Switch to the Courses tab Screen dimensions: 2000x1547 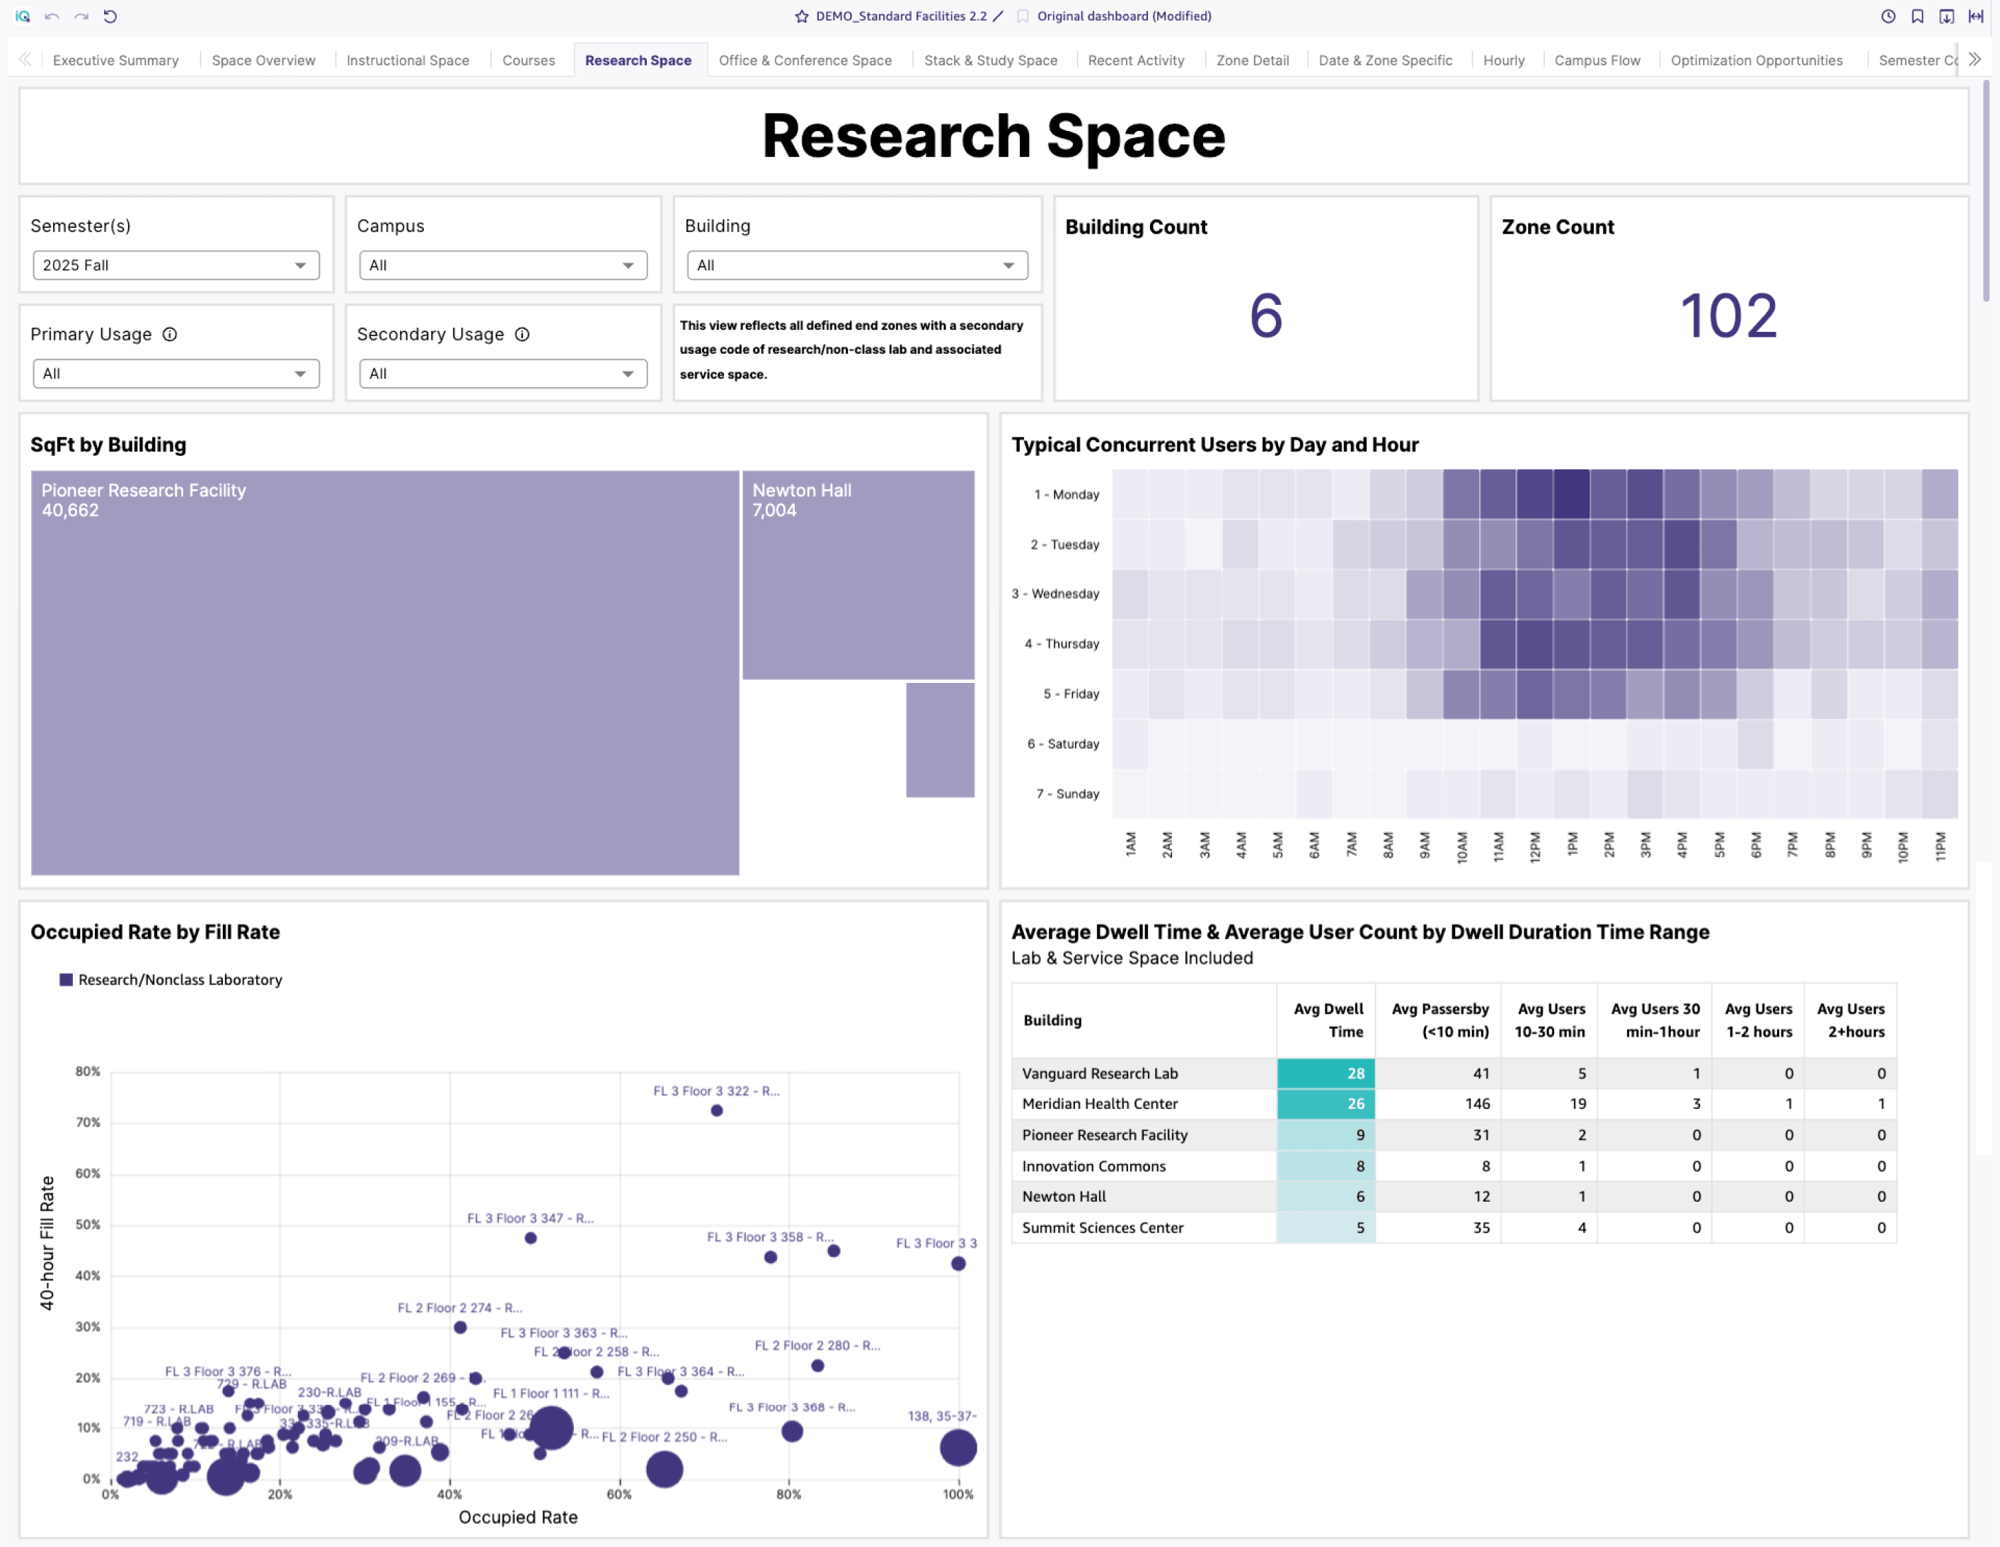point(529,60)
